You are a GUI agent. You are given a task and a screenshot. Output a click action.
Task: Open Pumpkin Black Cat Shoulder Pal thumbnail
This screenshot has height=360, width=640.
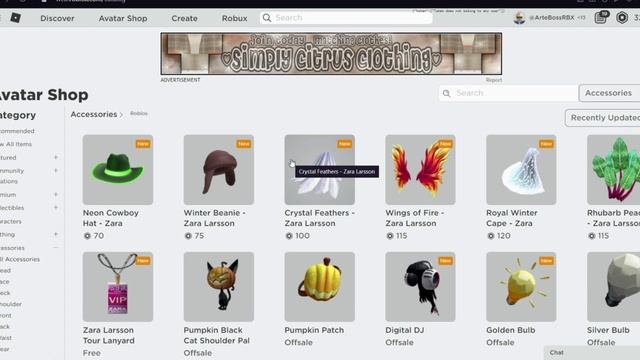[219, 287]
